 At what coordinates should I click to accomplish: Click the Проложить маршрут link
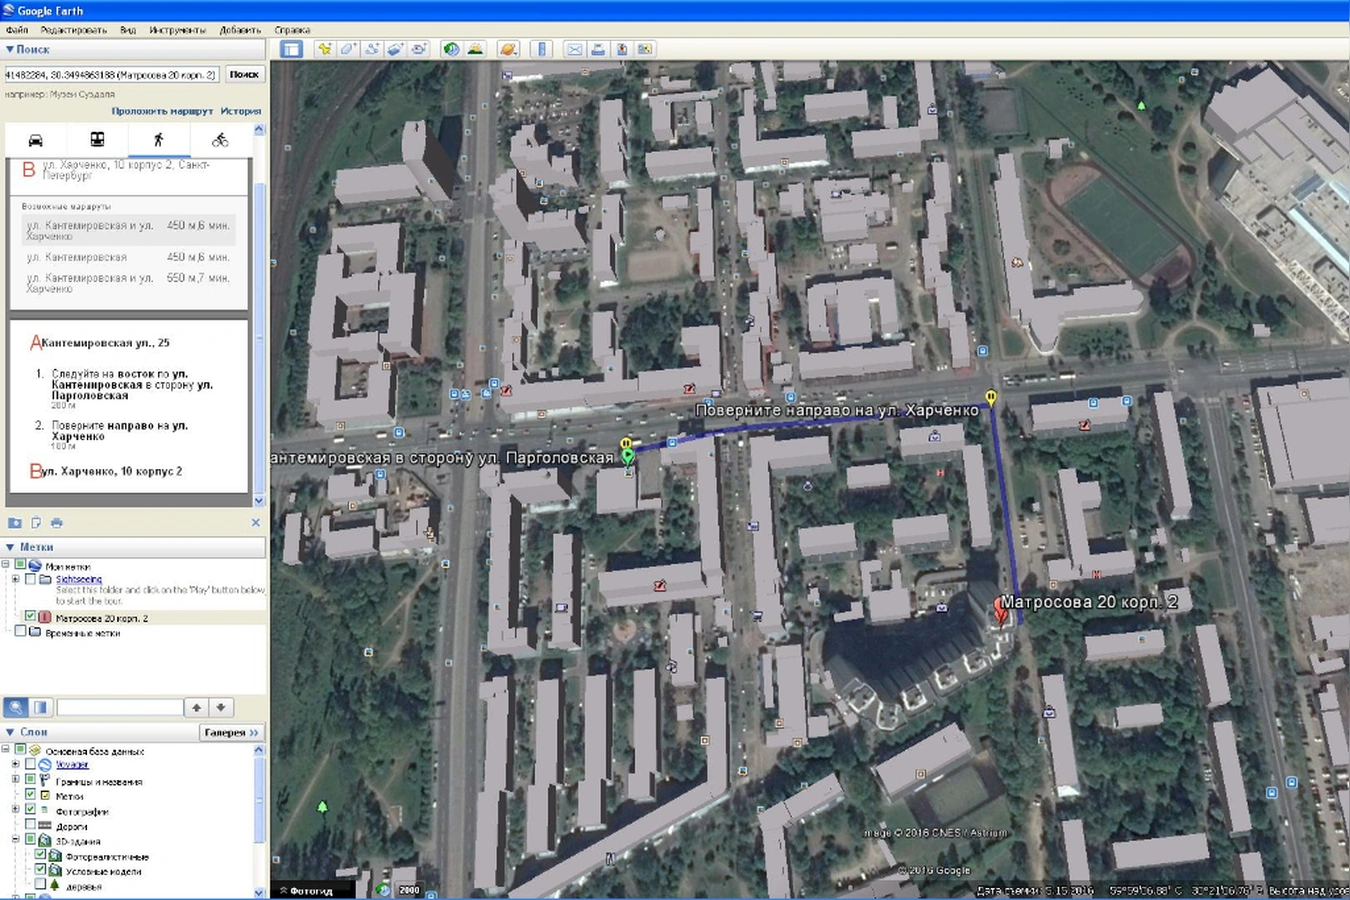click(162, 111)
